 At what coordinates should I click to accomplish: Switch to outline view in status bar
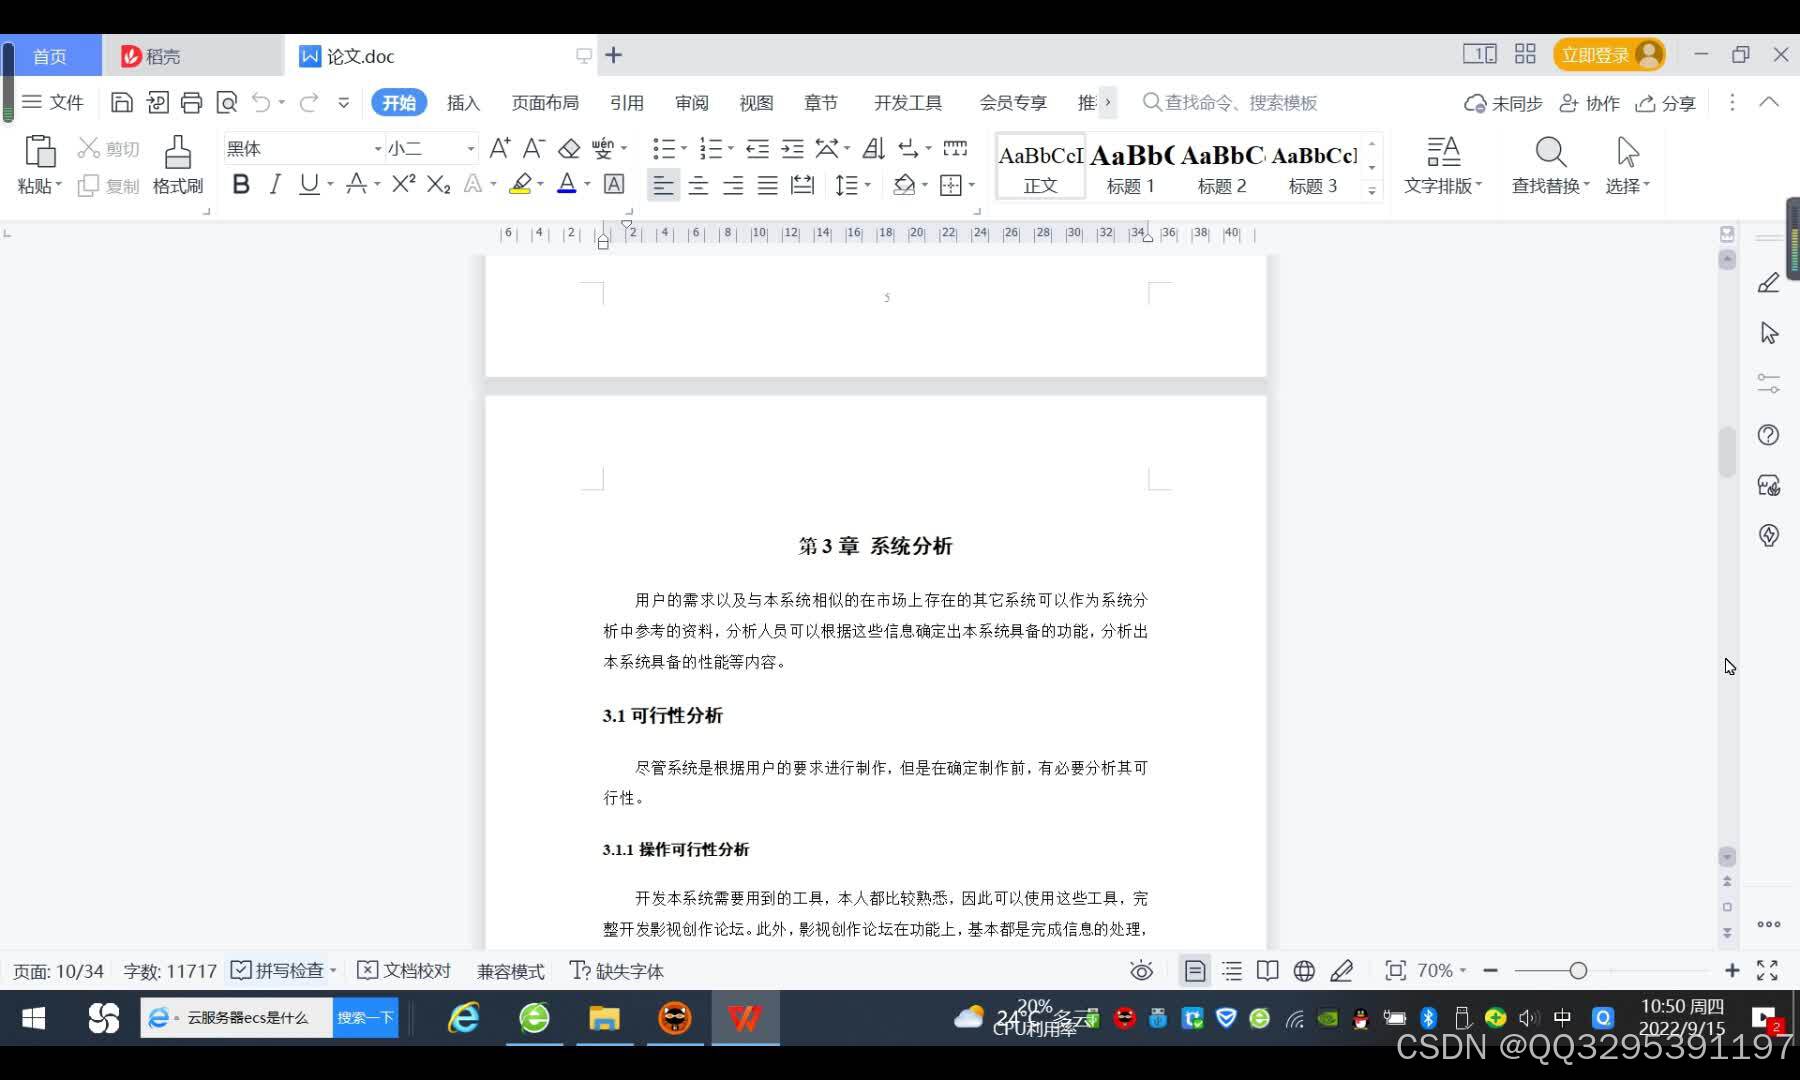[x=1232, y=971]
